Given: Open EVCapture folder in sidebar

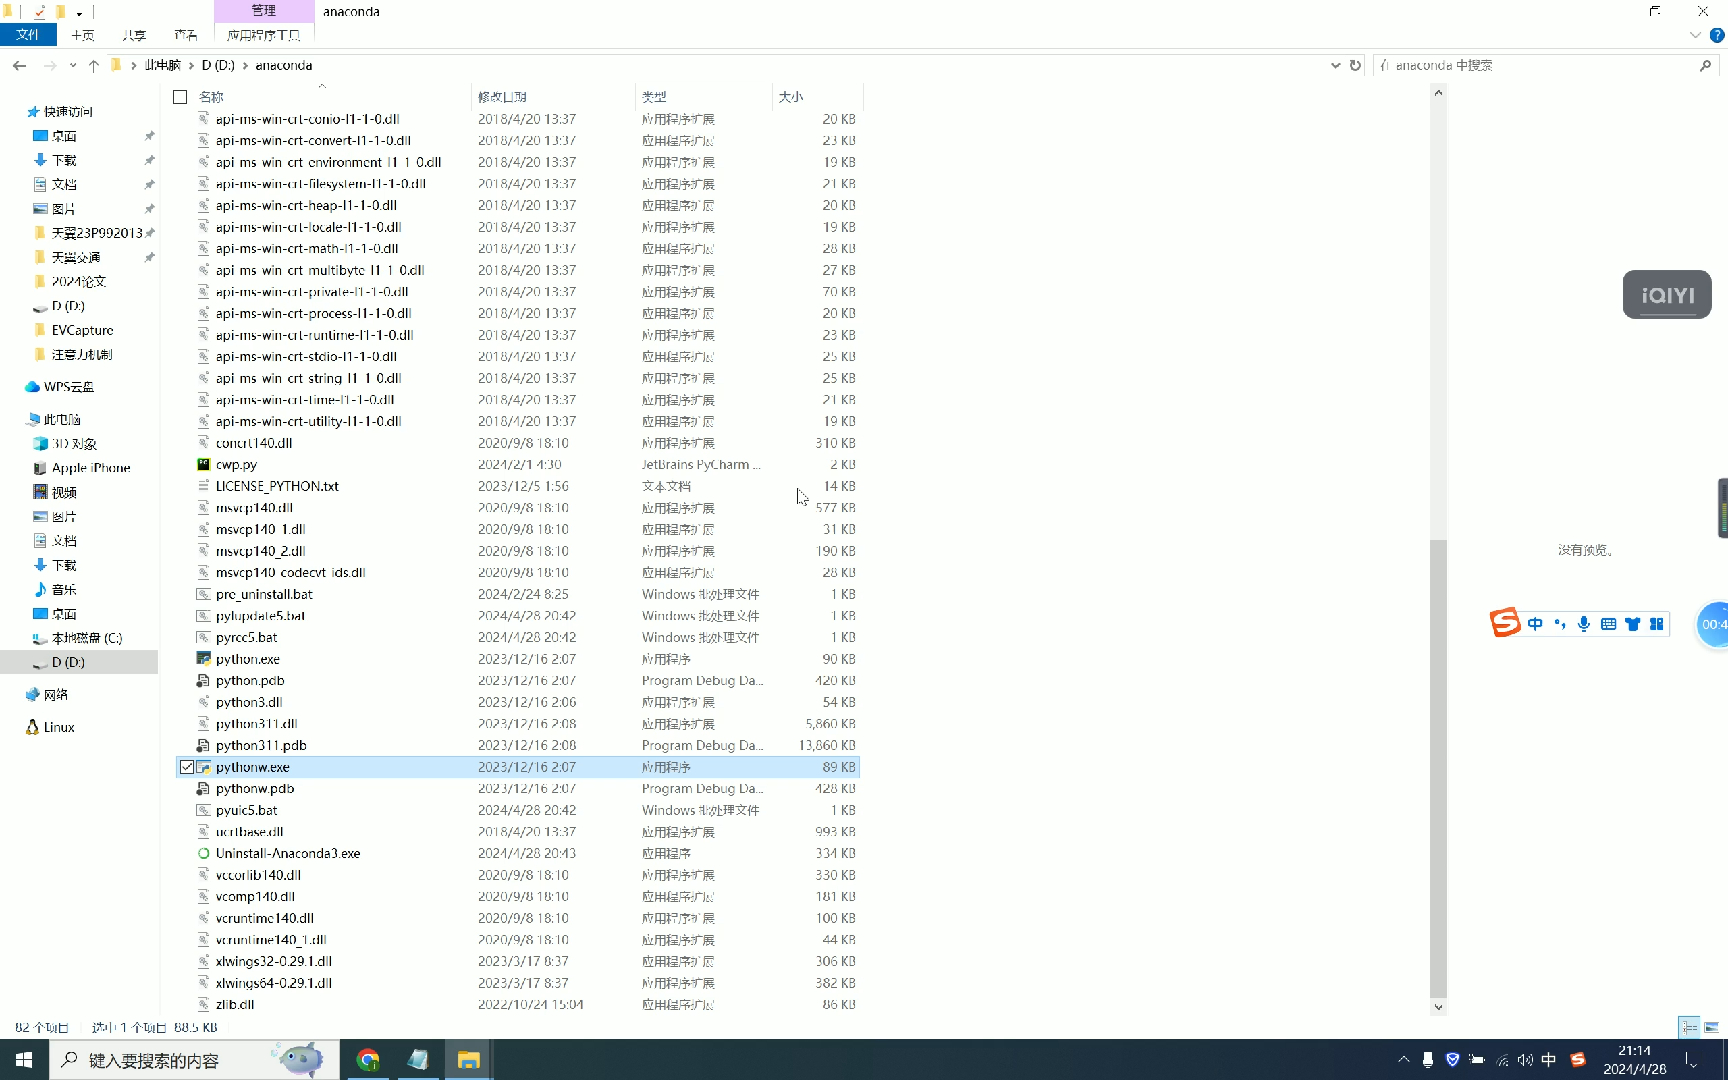Looking at the screenshot, I should coord(74,330).
